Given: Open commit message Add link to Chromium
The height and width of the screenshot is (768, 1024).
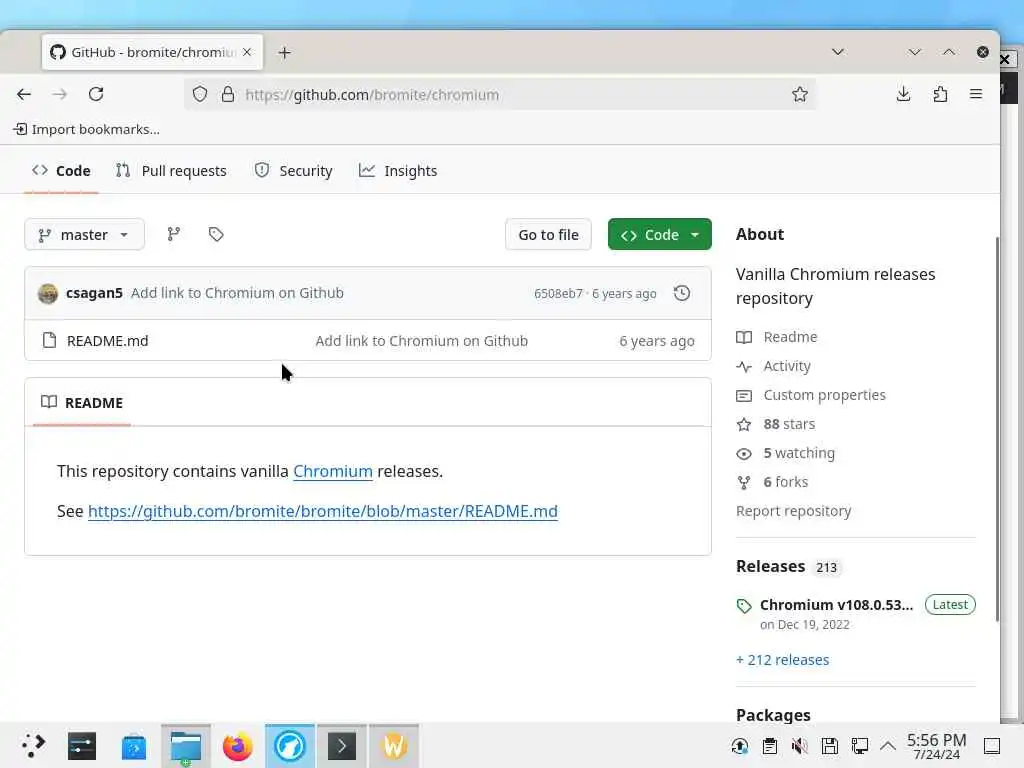Looking at the screenshot, I should click(x=237, y=293).
